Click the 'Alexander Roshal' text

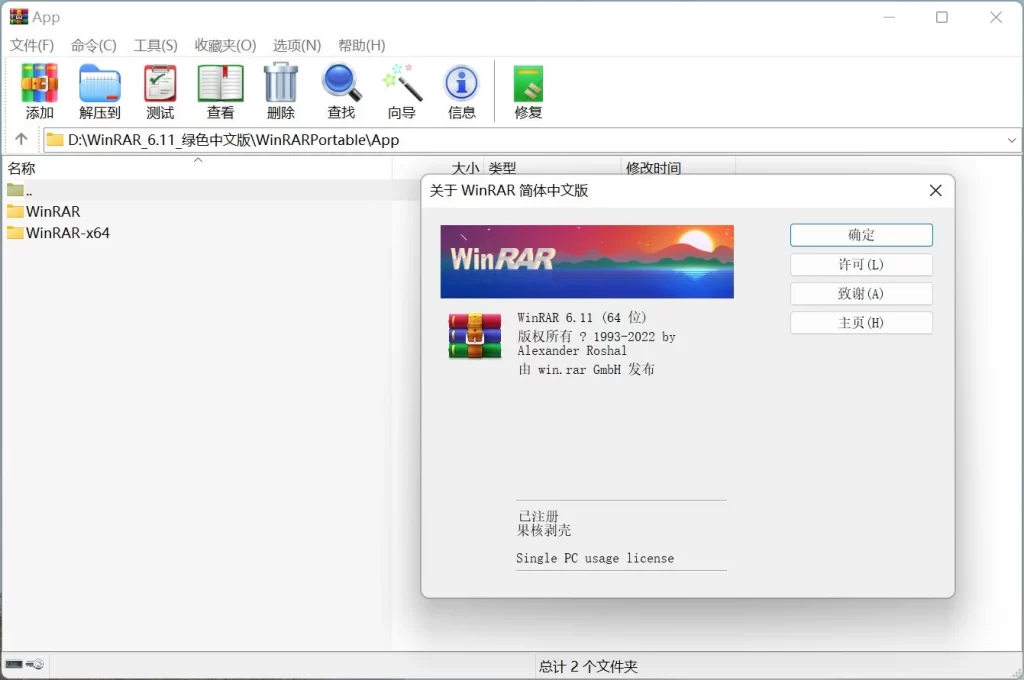pos(572,351)
